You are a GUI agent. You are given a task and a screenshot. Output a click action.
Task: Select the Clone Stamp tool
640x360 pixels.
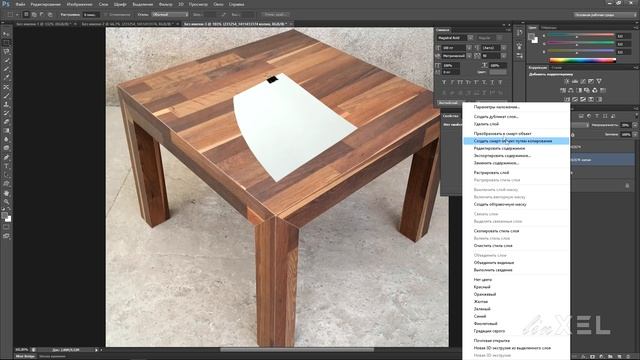[x=6, y=104]
